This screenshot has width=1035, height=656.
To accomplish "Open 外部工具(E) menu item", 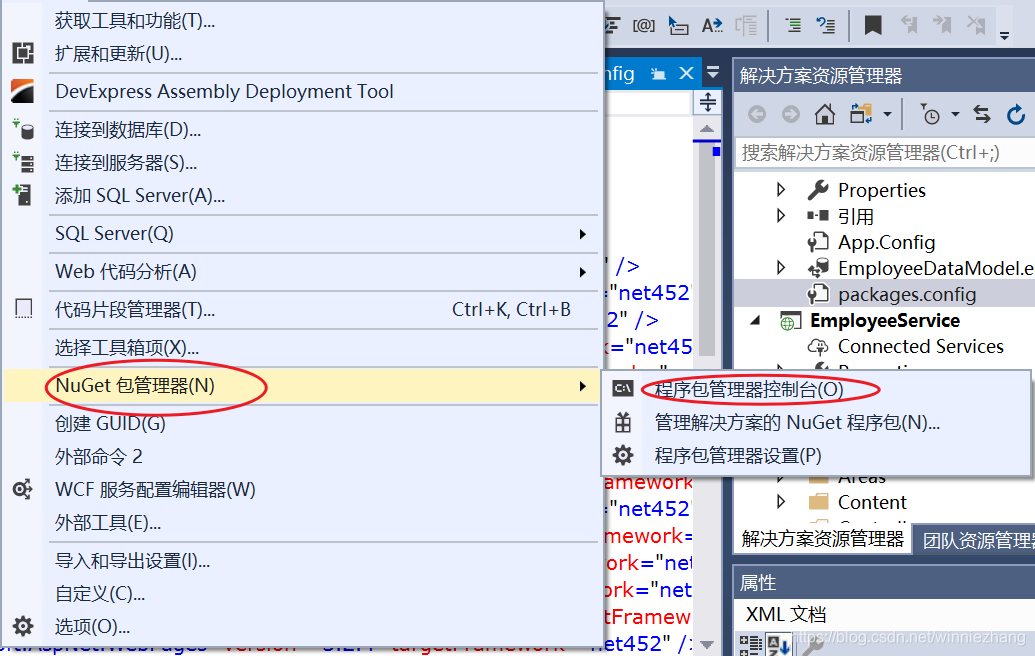I will click(x=300, y=523).
